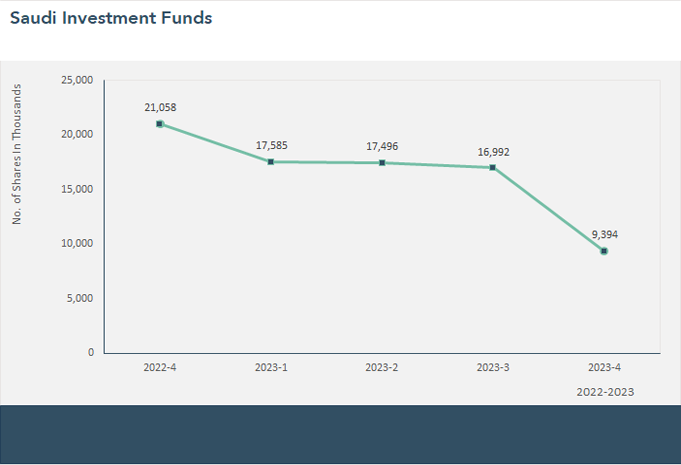The image size is (681, 465).
Task: Select the 2023-1 x-axis label
Action: click(271, 368)
